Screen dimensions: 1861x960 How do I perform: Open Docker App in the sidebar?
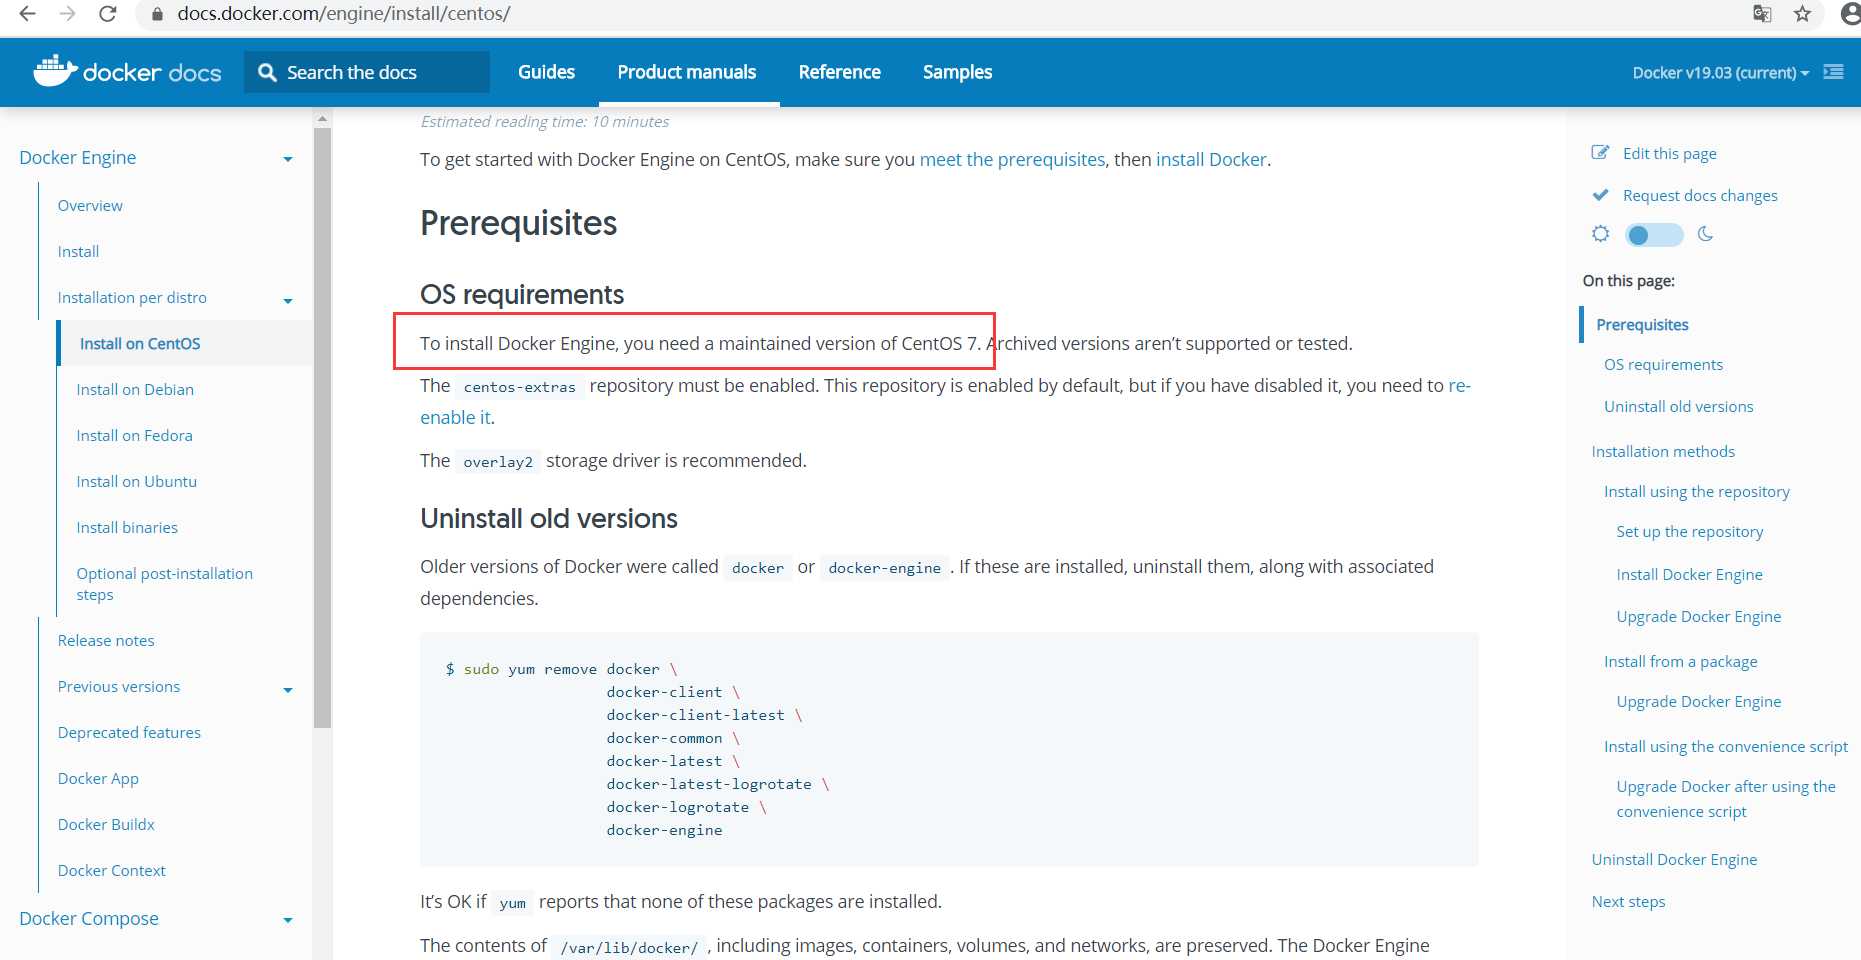[x=98, y=778]
